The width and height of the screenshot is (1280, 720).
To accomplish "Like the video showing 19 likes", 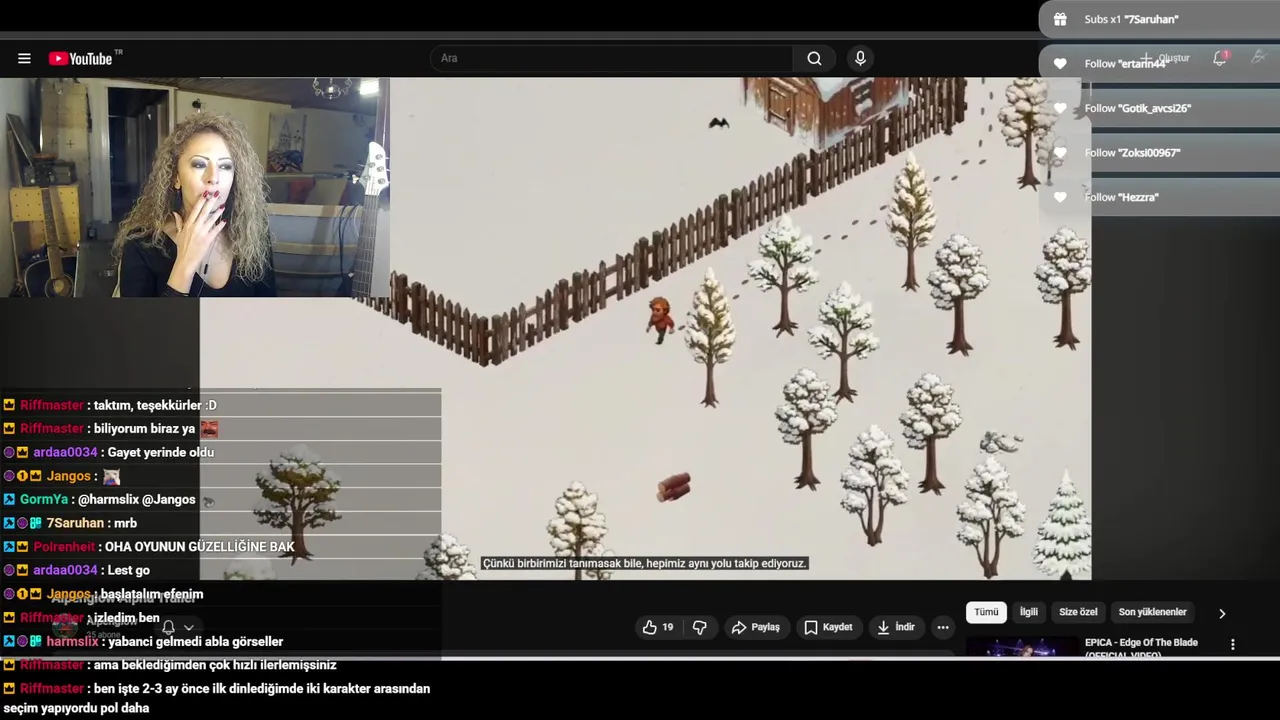I will [x=658, y=627].
